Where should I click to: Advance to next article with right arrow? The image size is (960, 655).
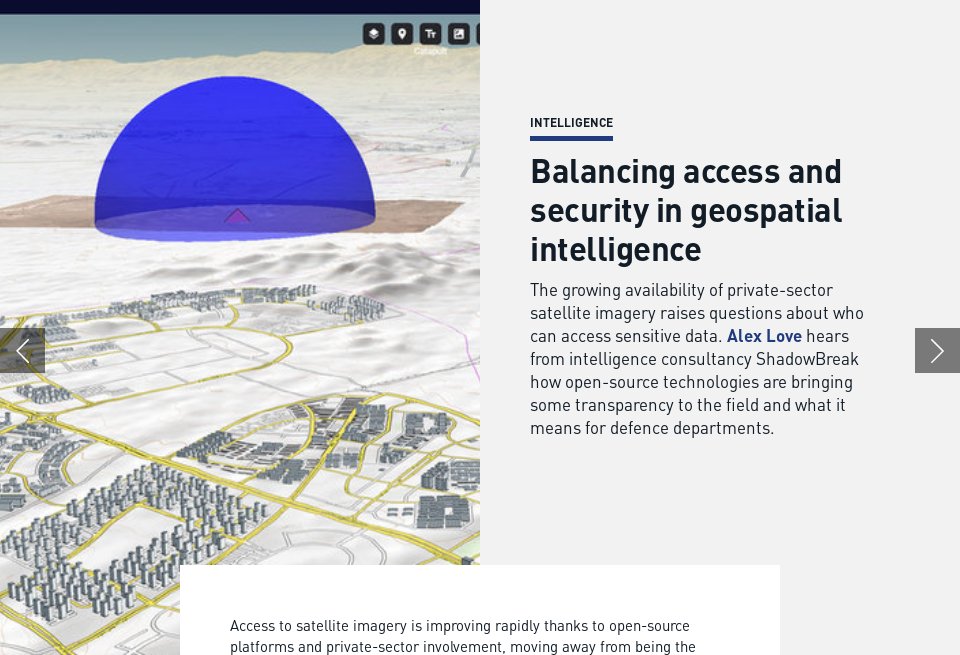point(937,351)
